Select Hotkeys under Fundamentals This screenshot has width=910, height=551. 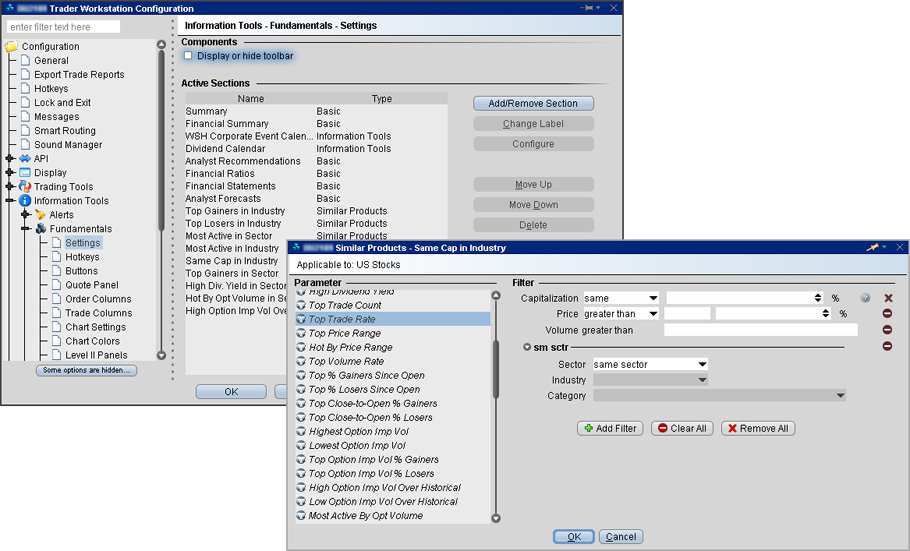82,257
